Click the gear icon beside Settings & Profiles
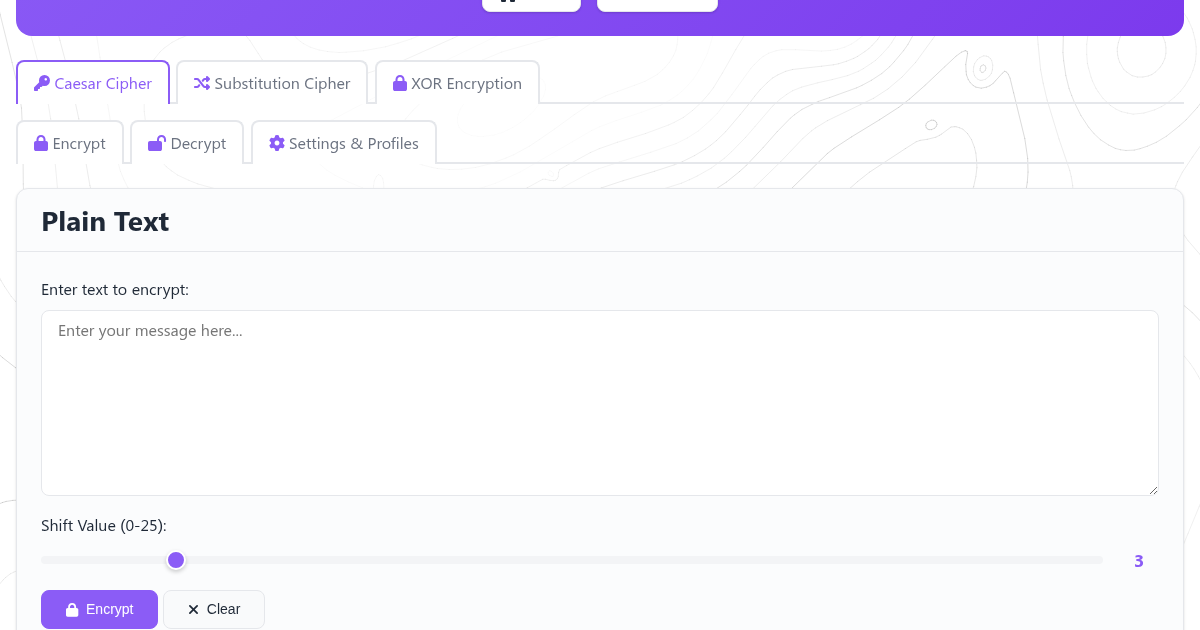Screen dimensions: 1200x630 click(277, 144)
